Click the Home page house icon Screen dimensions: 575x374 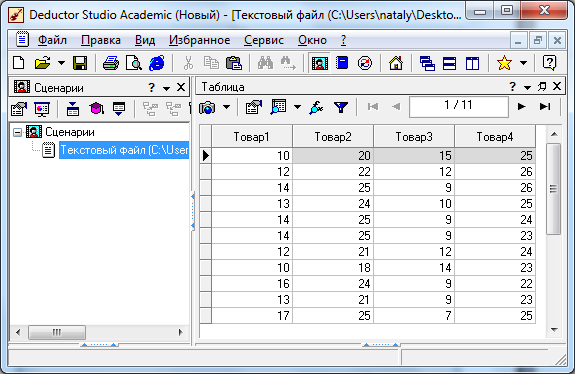coord(396,63)
